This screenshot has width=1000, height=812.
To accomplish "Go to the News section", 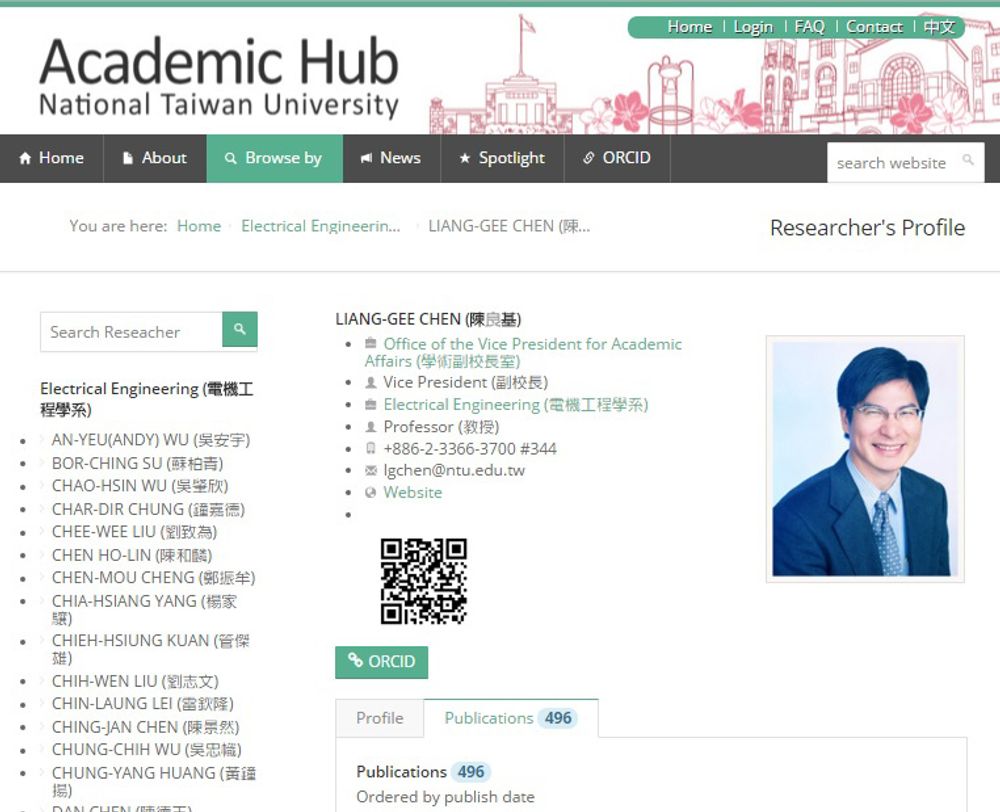I will [392, 158].
